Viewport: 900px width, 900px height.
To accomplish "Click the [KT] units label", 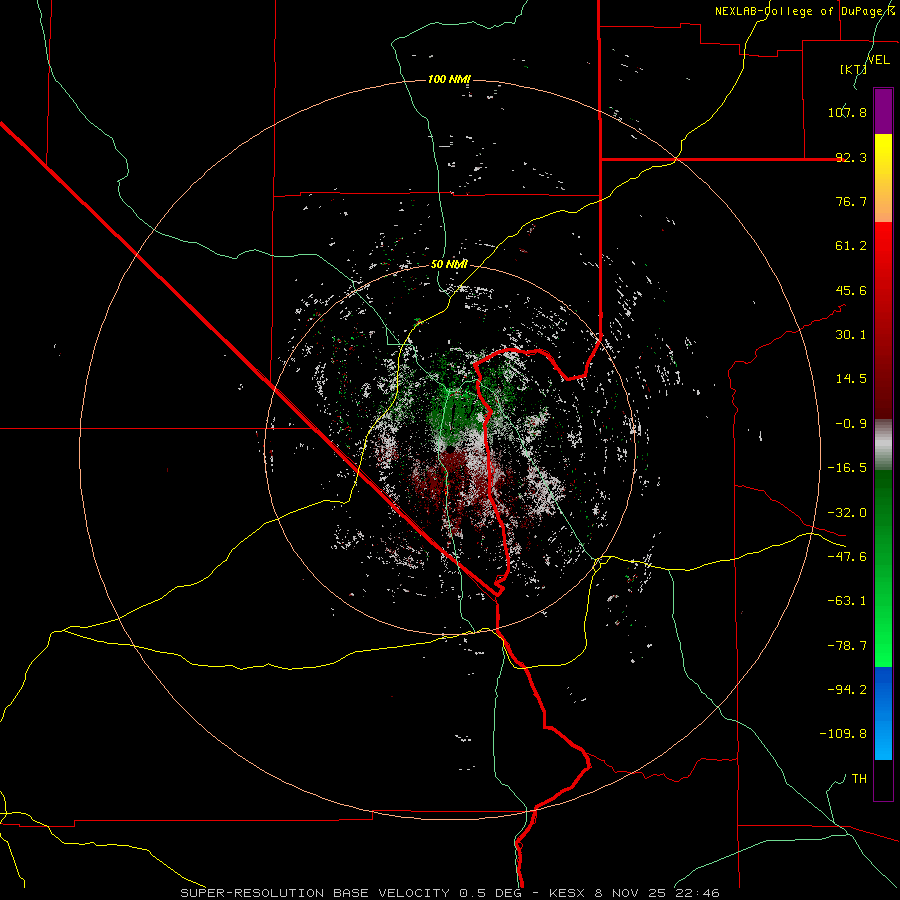I will tap(854, 69).
